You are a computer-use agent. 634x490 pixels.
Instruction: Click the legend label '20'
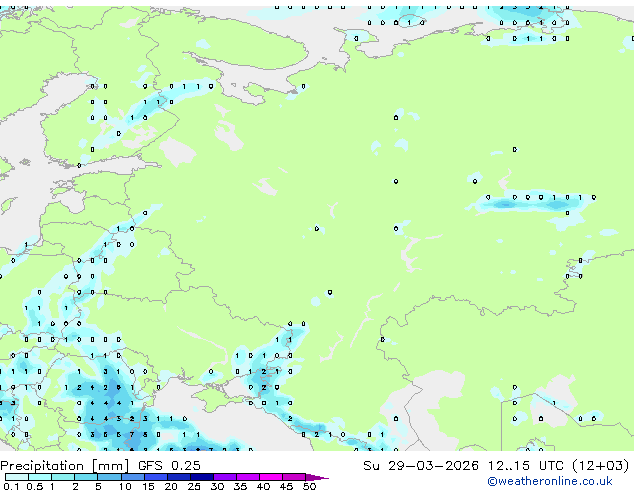tap(171, 486)
